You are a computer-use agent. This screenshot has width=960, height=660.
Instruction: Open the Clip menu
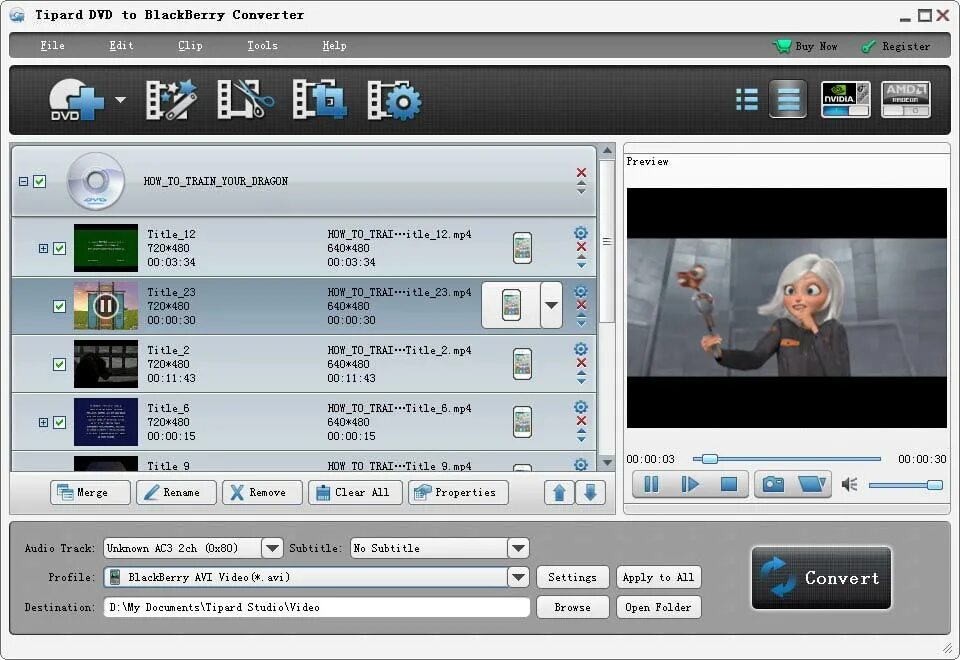pos(190,45)
